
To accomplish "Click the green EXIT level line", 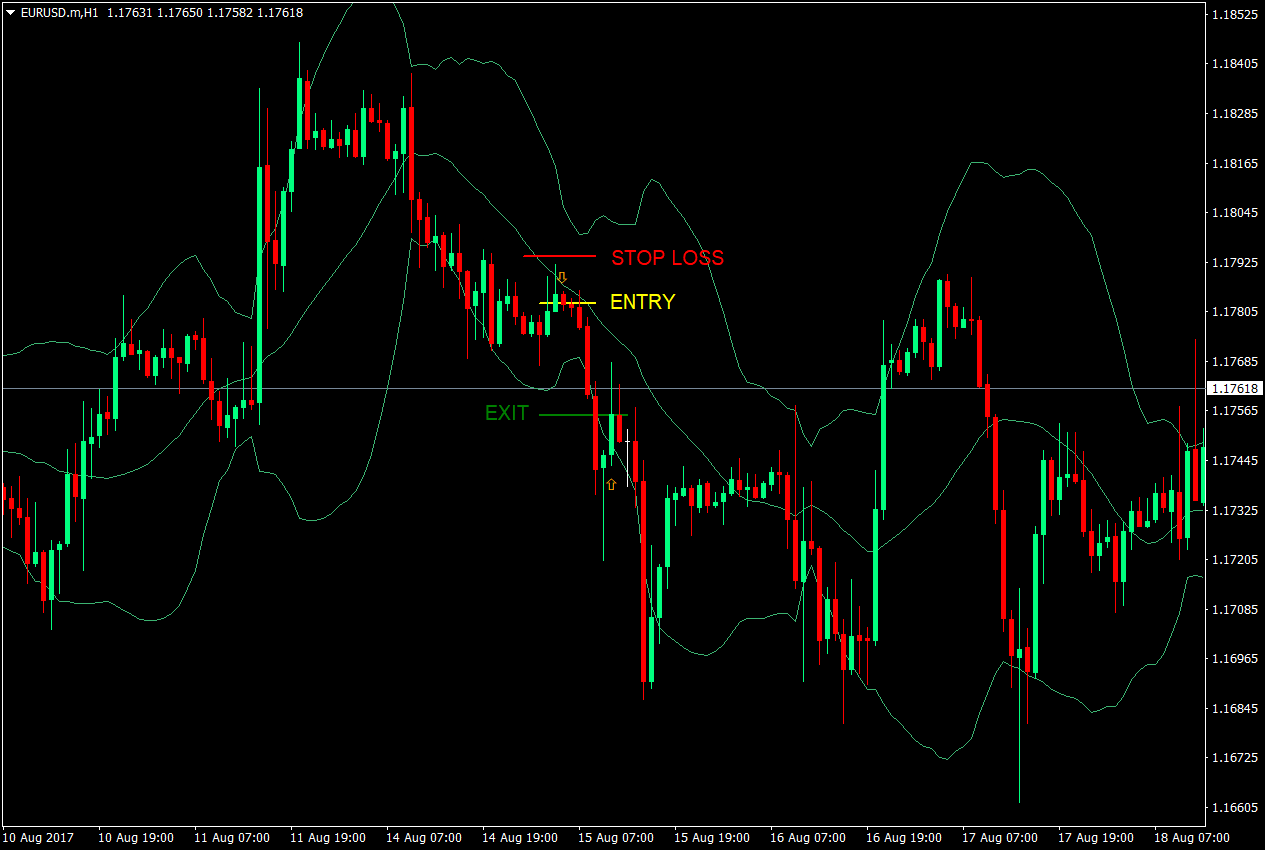I will 583,413.
